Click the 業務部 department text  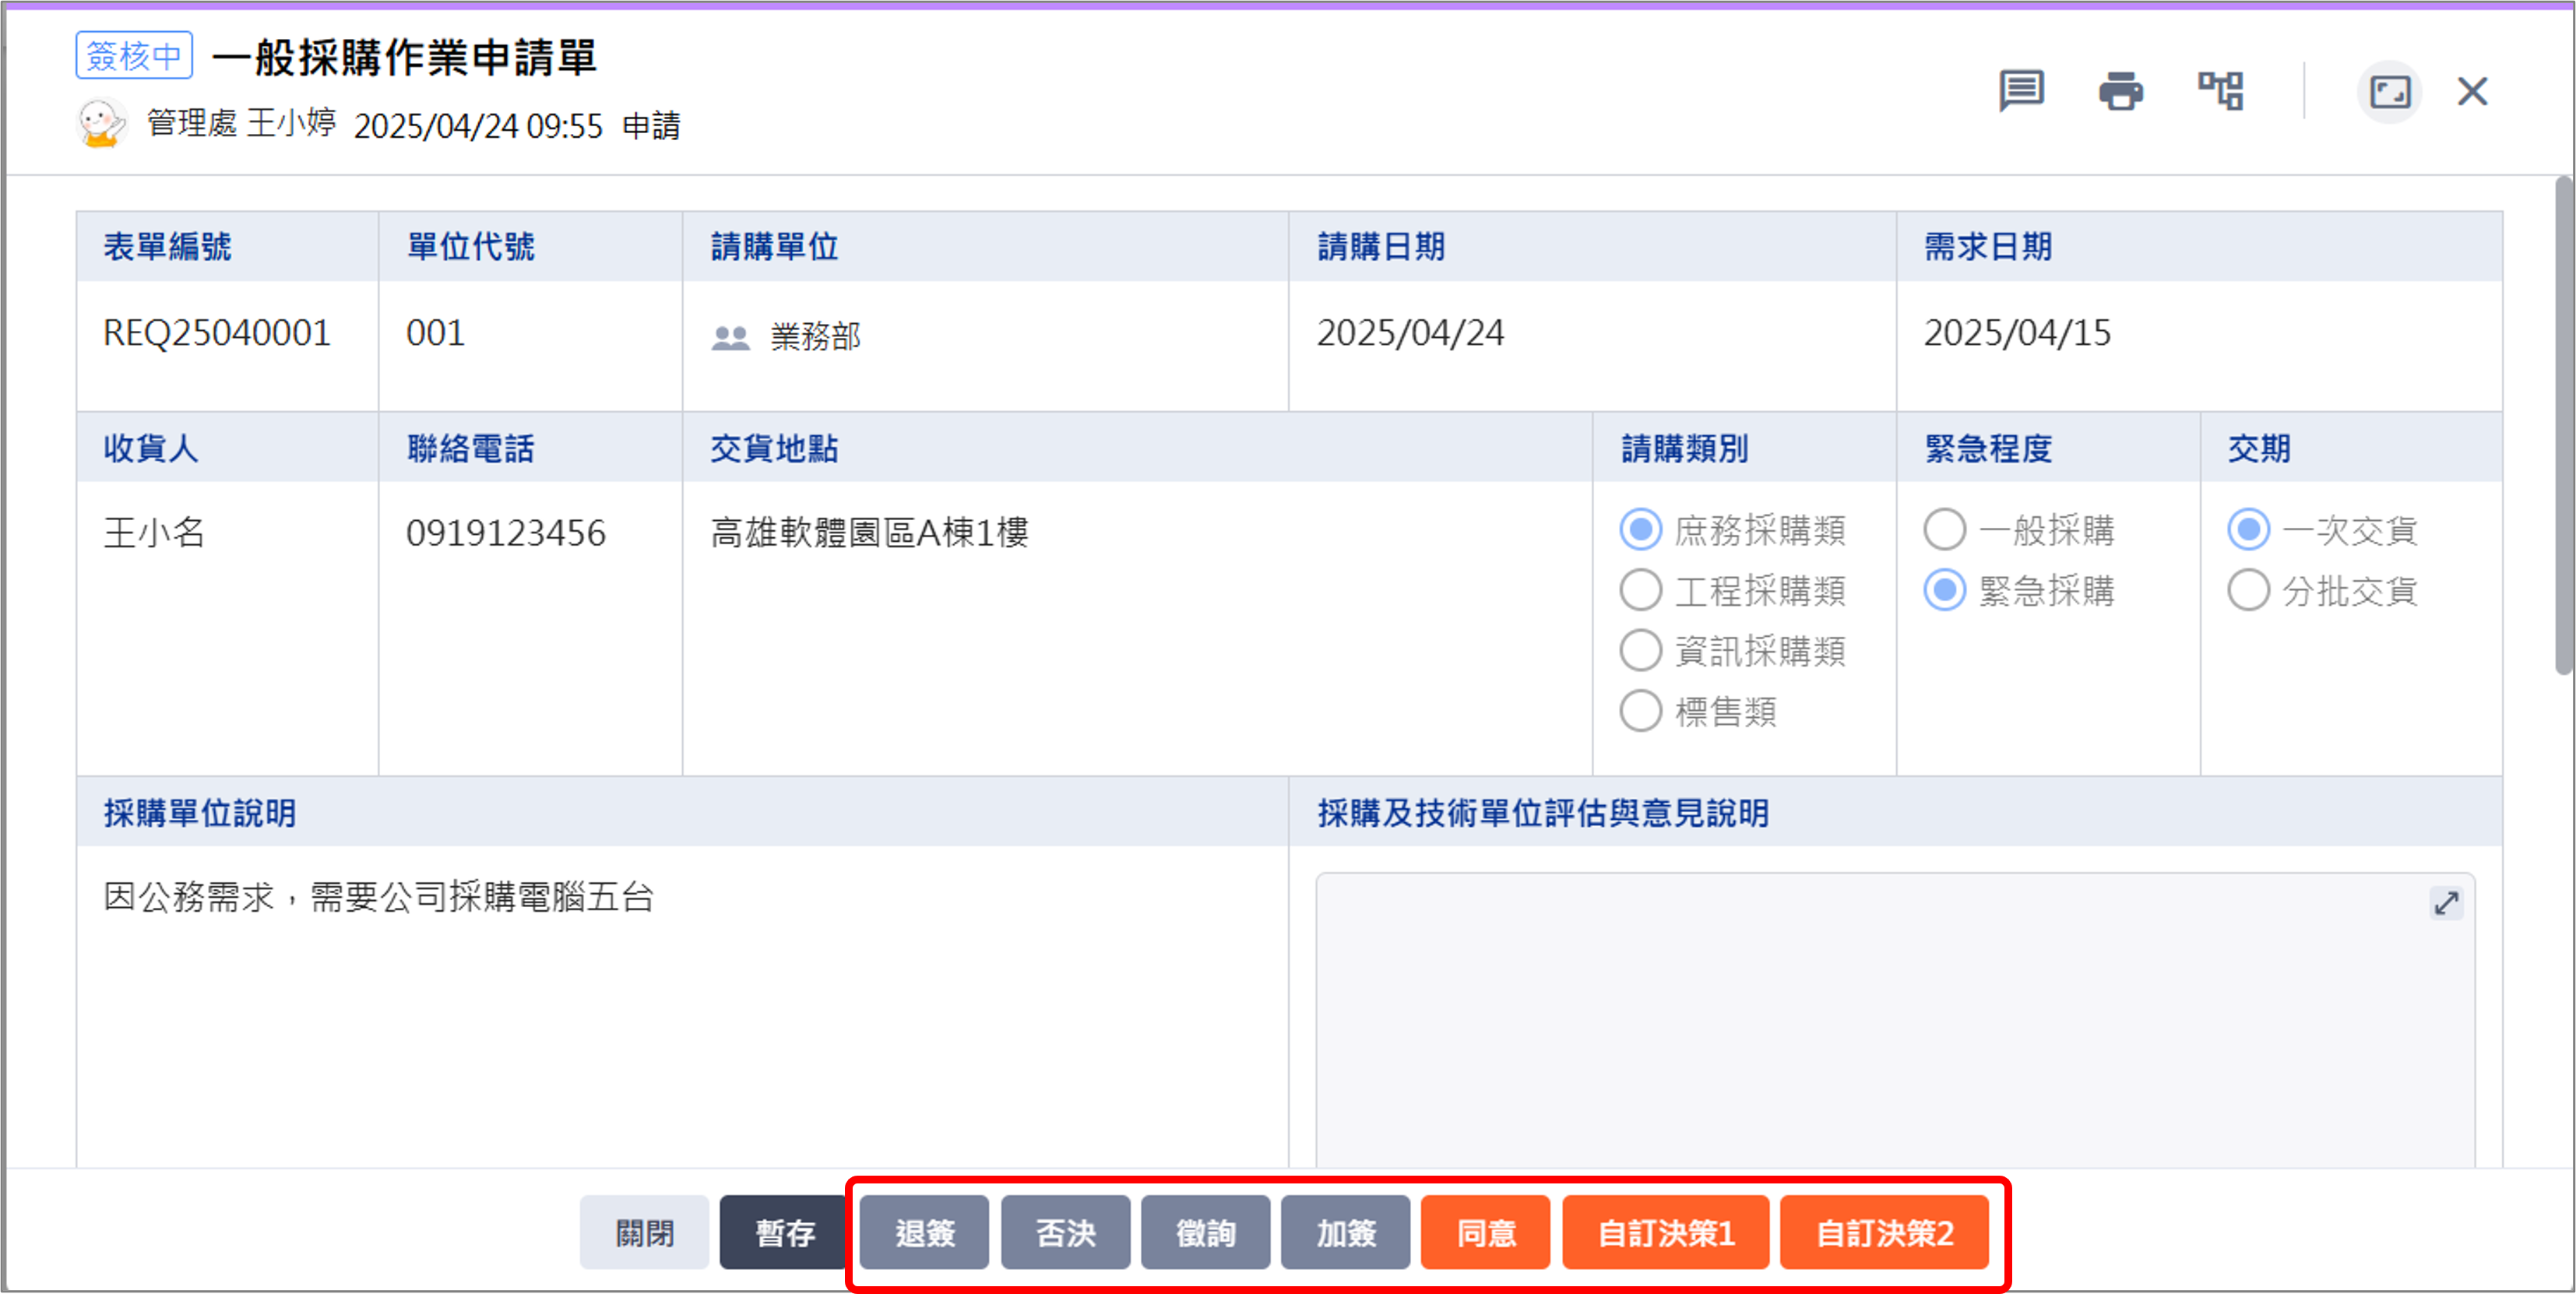[815, 337]
